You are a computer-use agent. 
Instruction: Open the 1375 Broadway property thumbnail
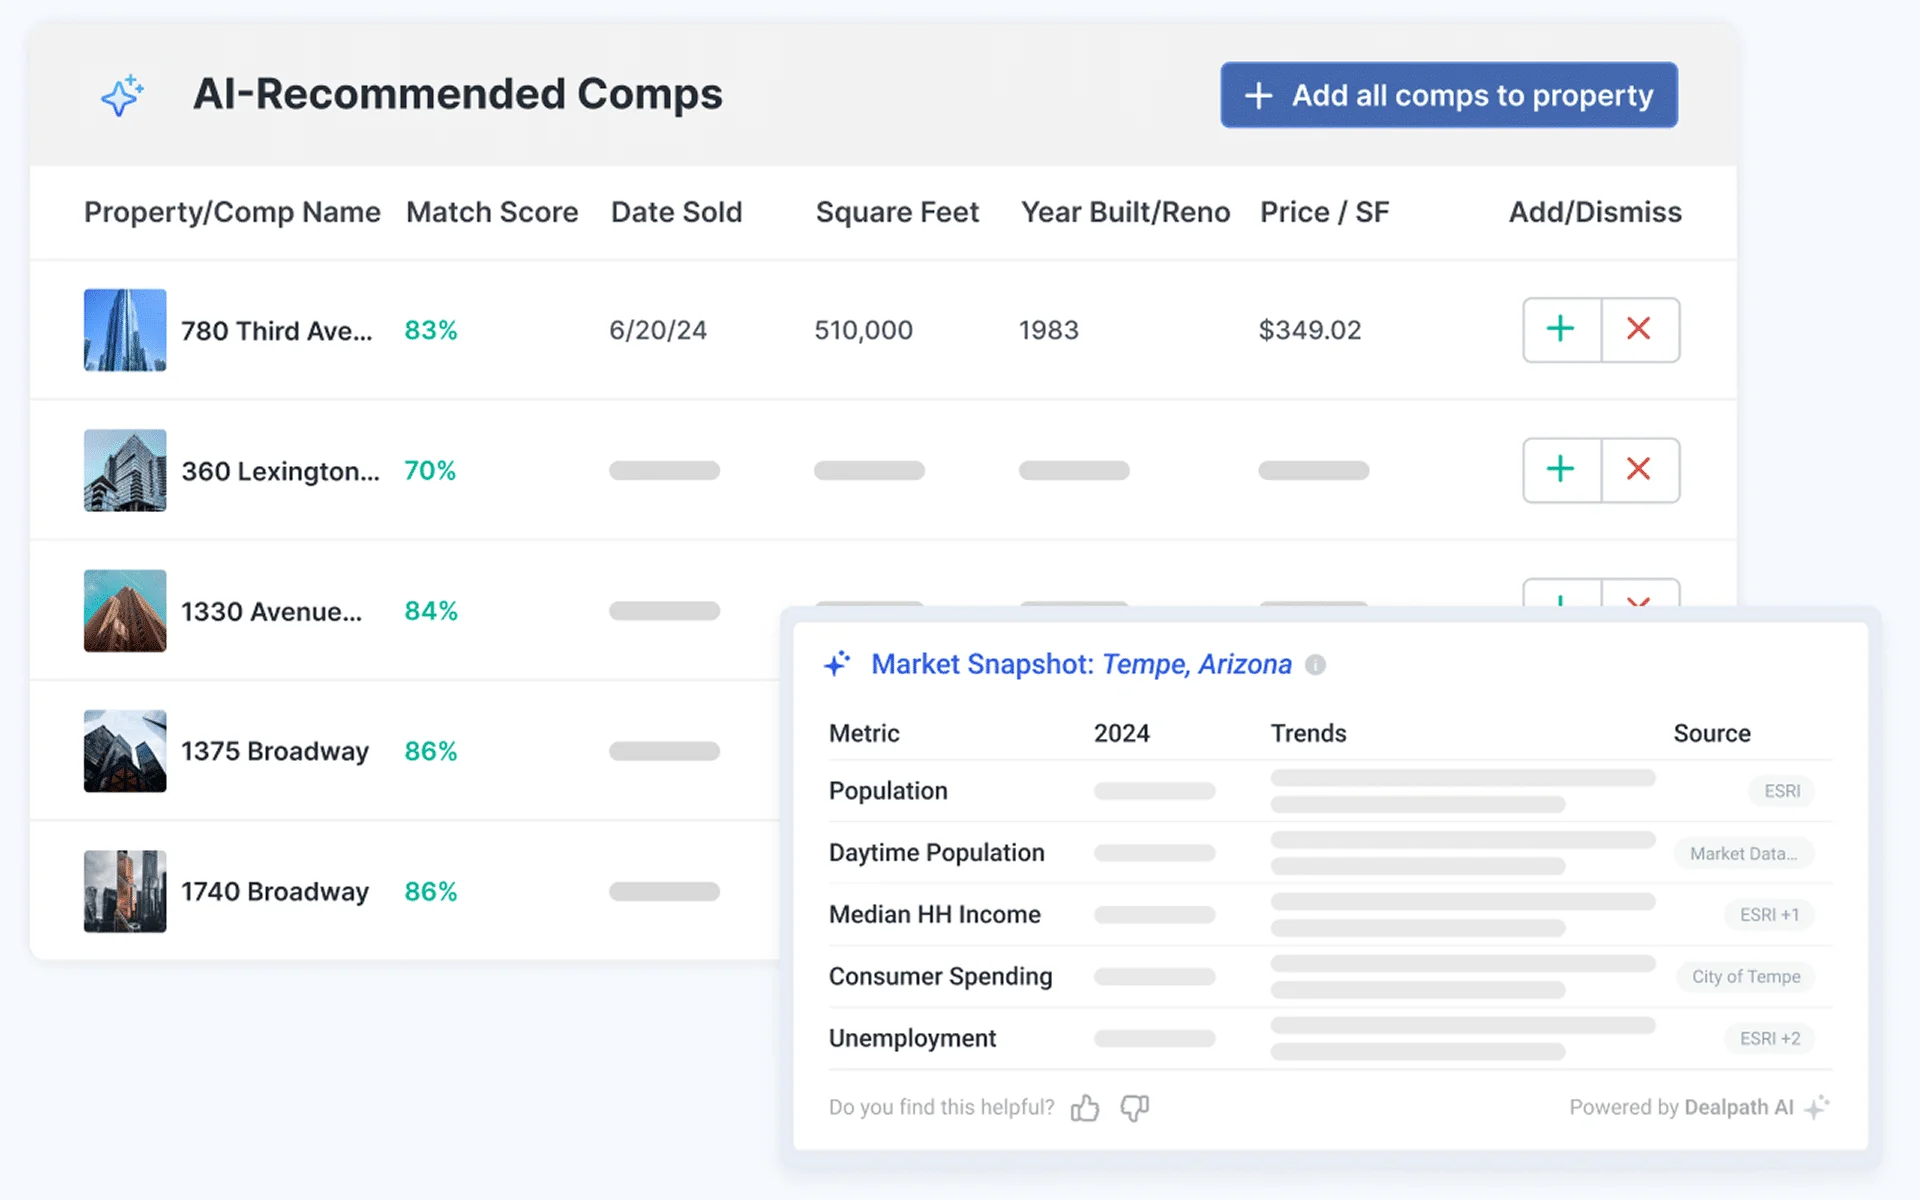124,751
